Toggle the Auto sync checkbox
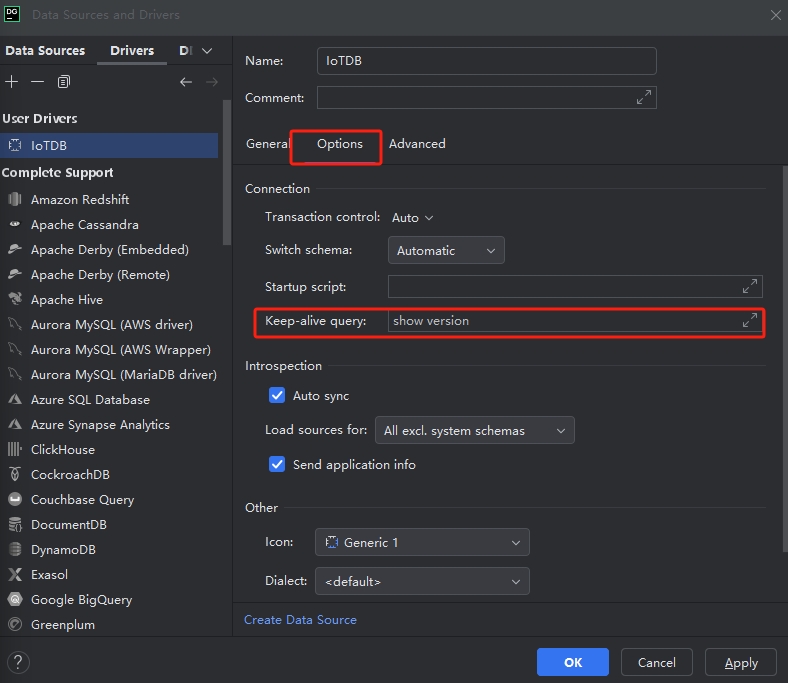This screenshot has height=683, width=788. (278, 396)
